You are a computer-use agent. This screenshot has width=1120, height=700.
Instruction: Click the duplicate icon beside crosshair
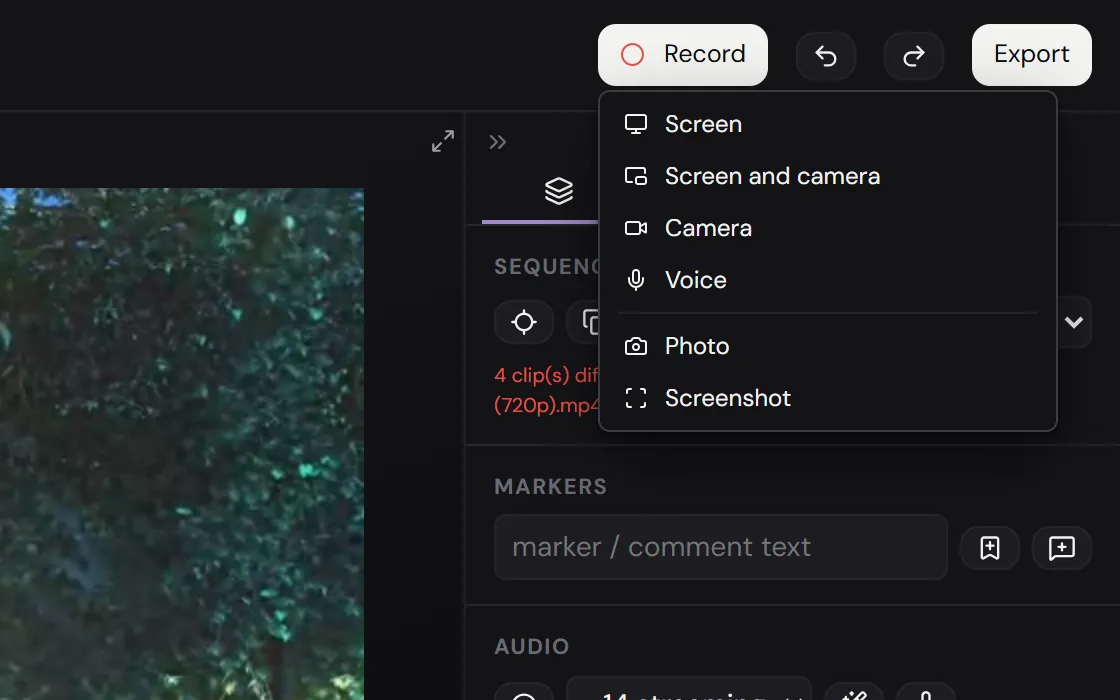[585, 322]
